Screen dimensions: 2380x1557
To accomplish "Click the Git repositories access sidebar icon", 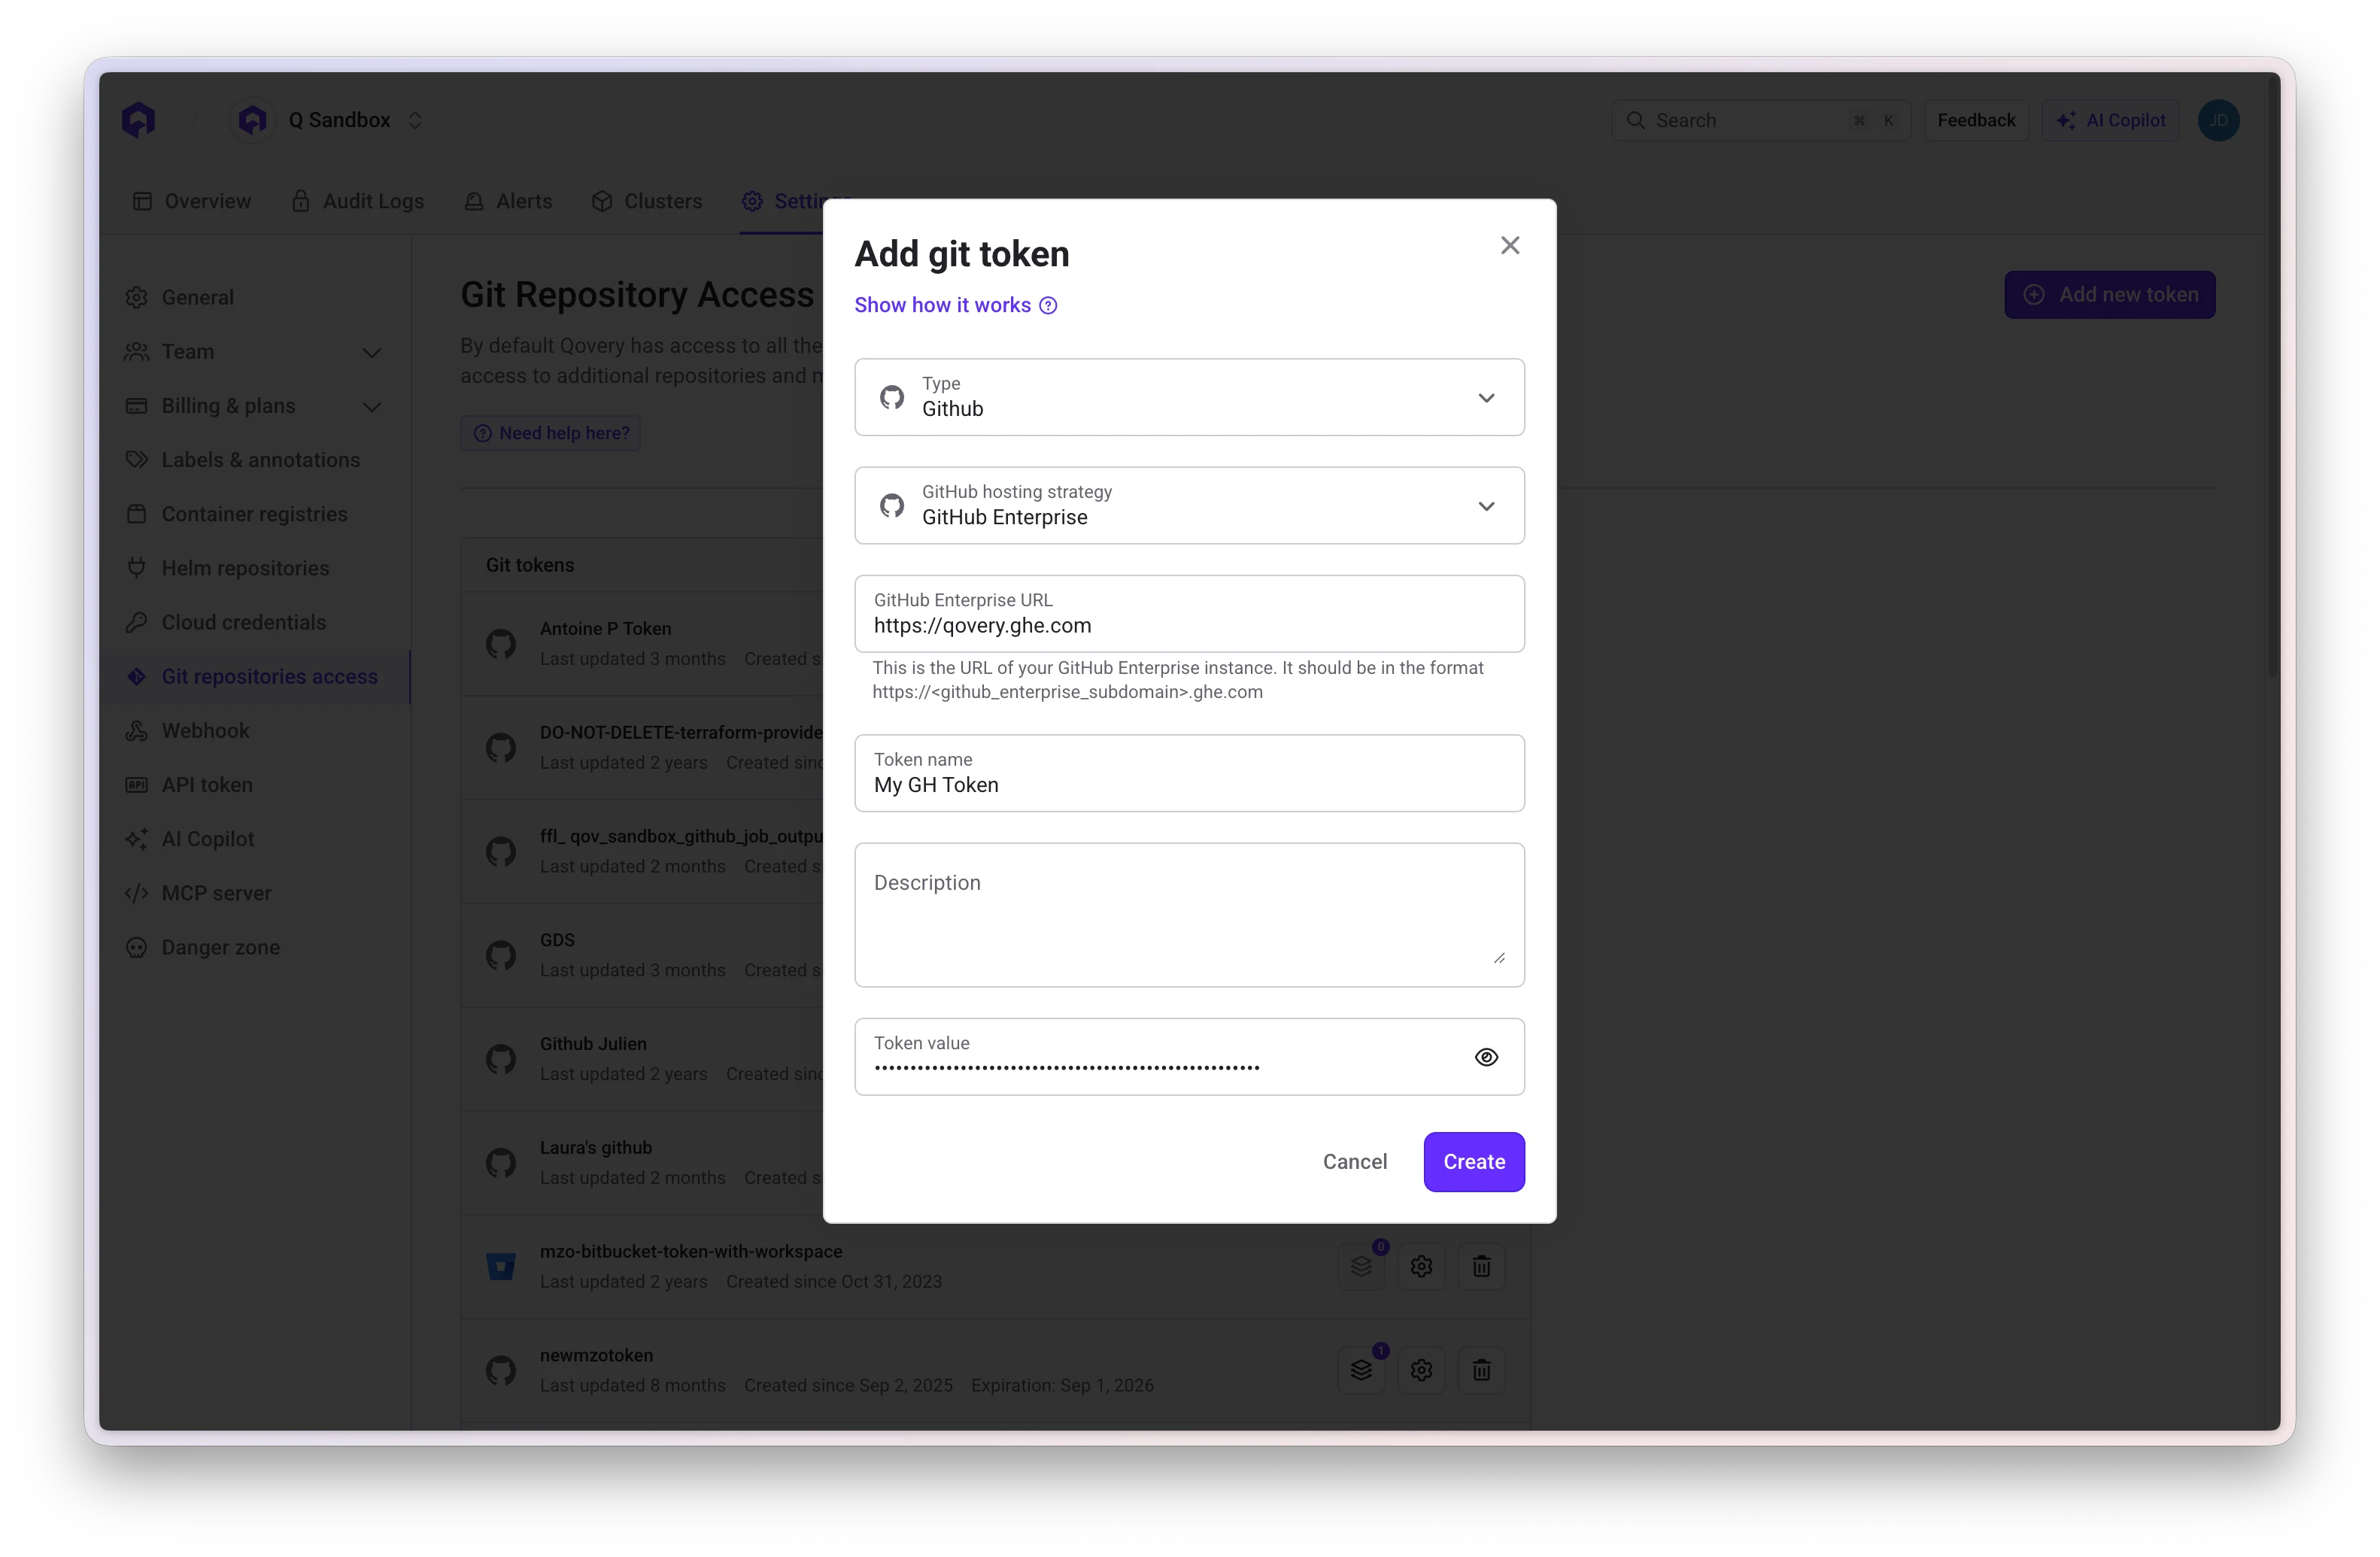I will [x=137, y=676].
